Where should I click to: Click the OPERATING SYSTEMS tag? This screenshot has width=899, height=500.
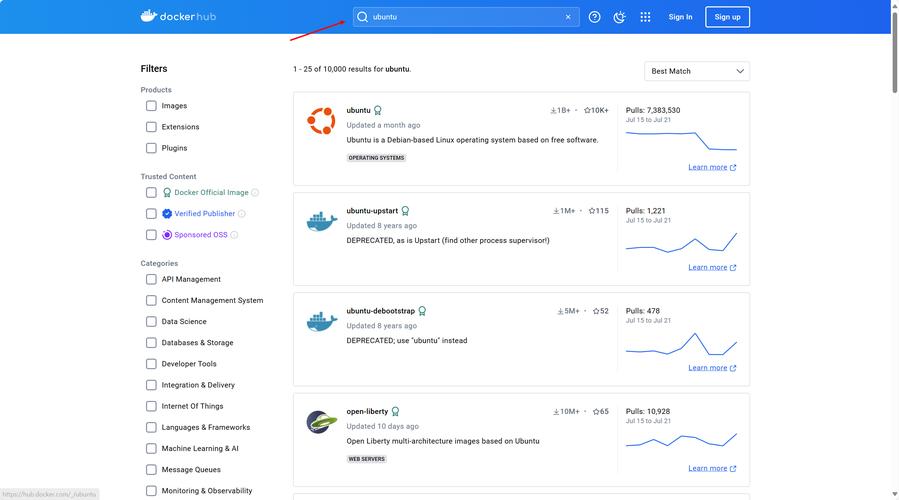[x=376, y=158]
